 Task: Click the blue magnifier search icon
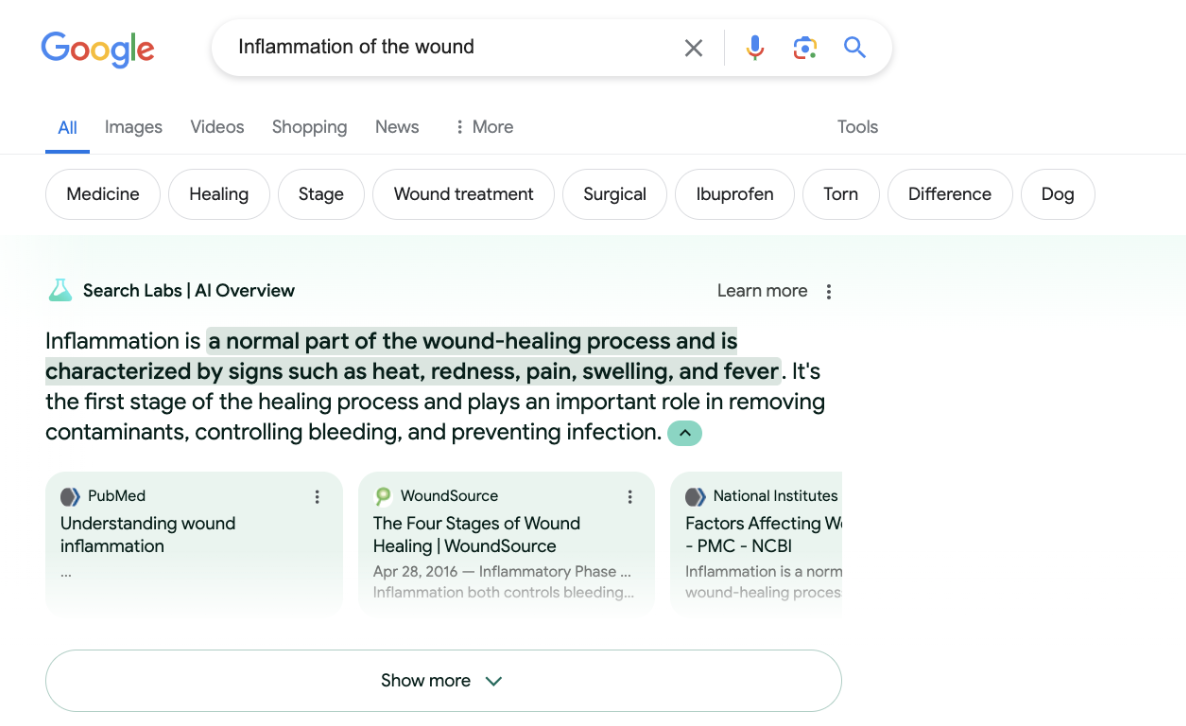tap(855, 47)
